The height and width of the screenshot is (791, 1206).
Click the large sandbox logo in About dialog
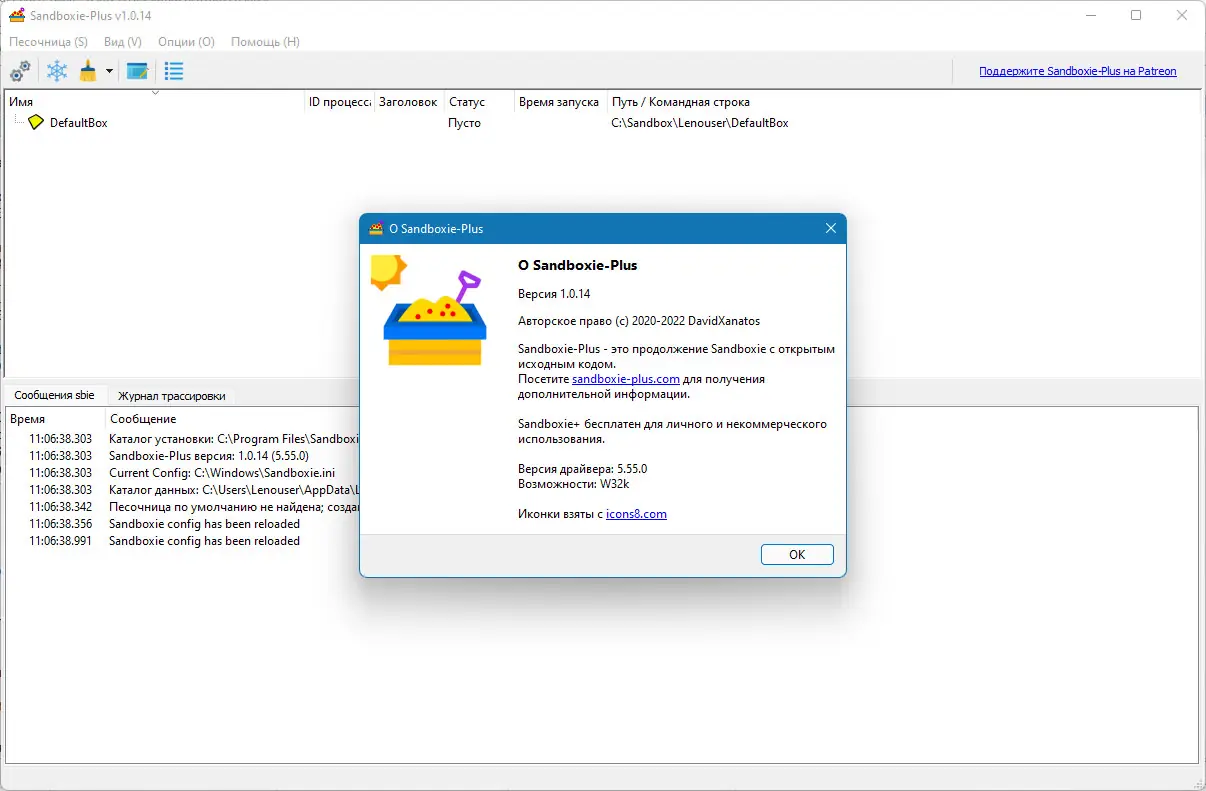pos(428,312)
